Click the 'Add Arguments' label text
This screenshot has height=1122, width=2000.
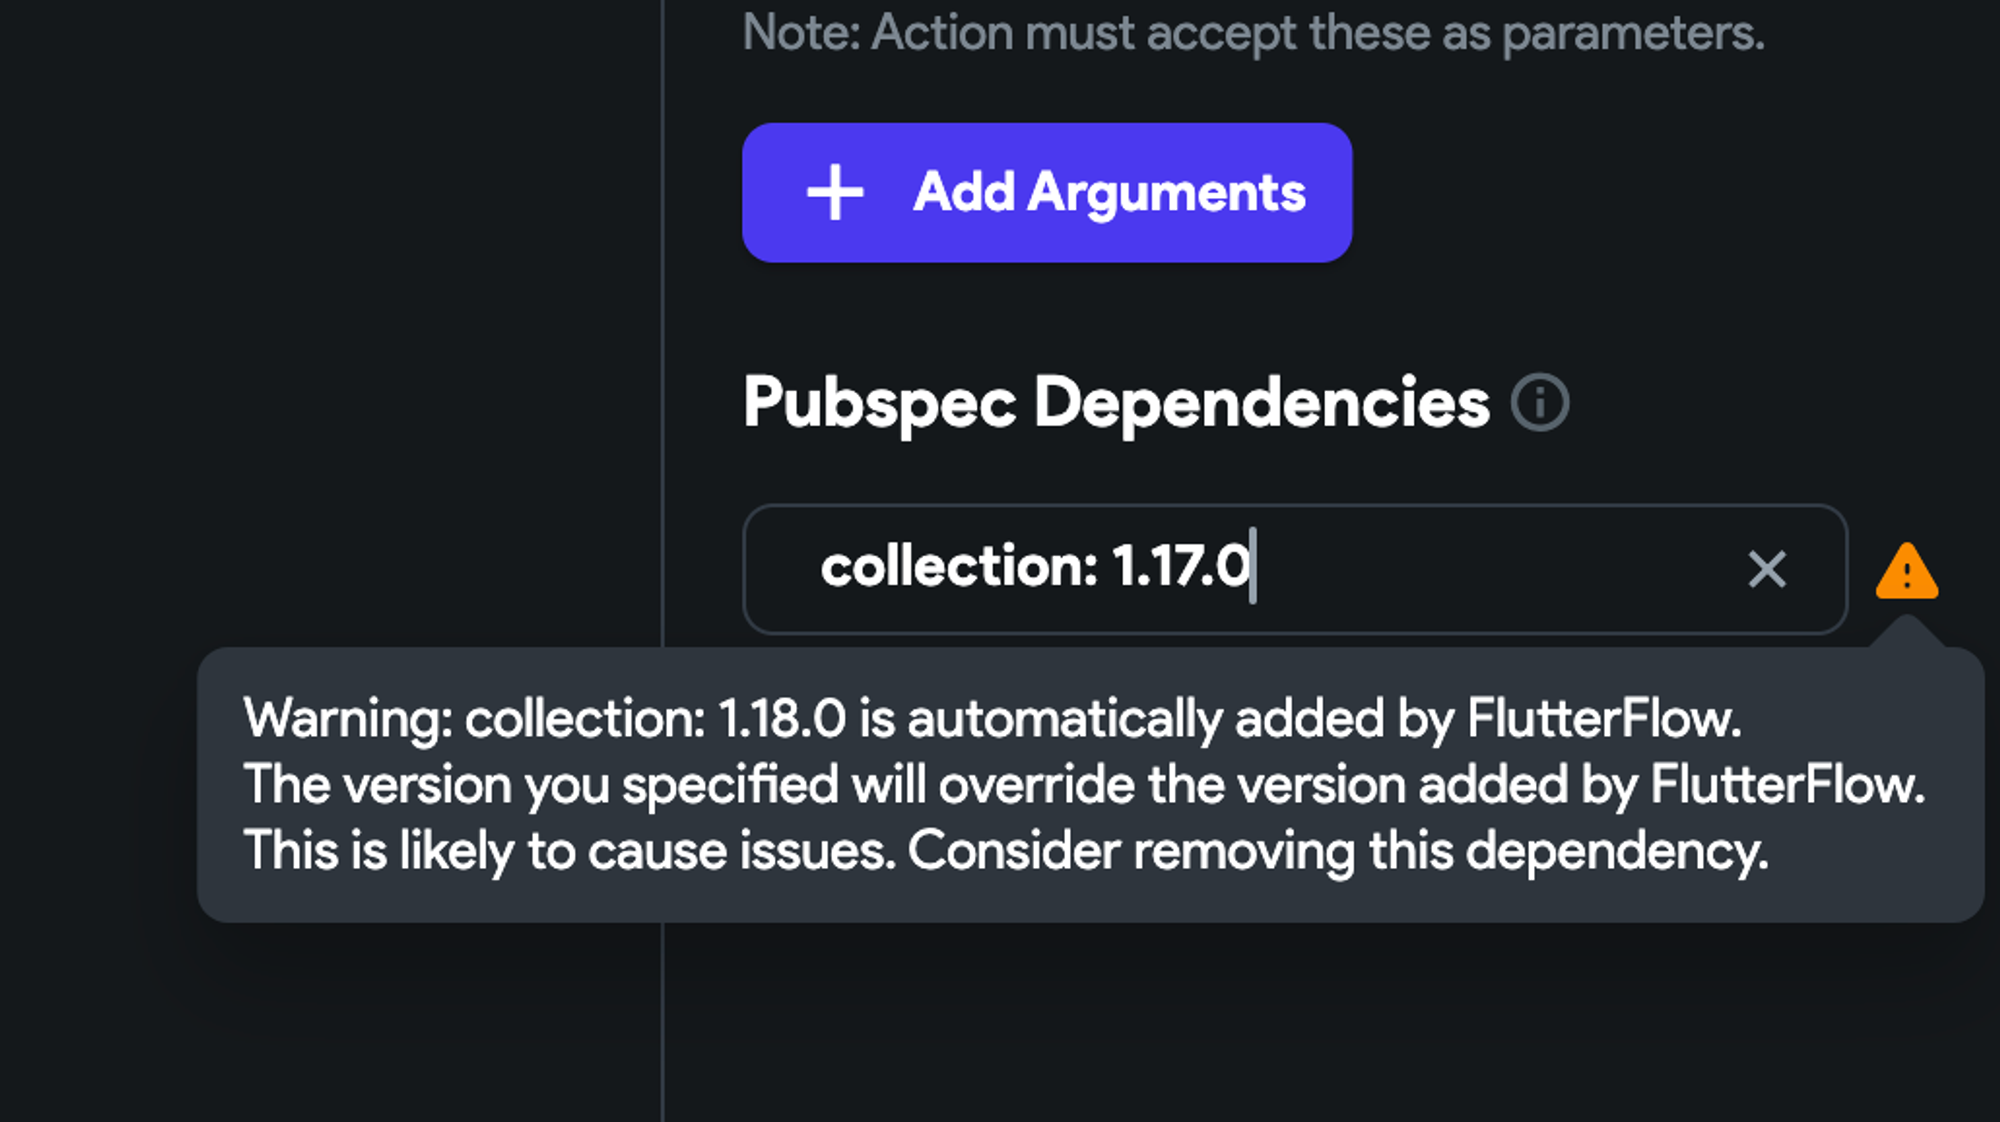pos(1109,192)
